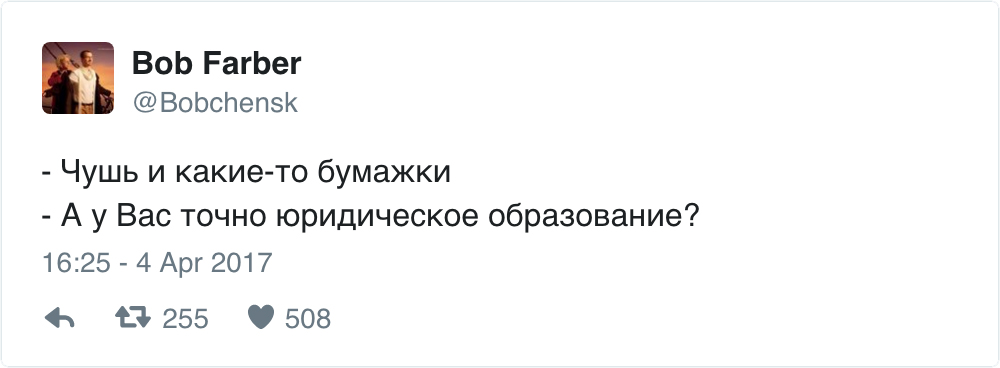Select the tweet line starting with Чушь
This screenshot has width=1000, height=368.
(246, 173)
